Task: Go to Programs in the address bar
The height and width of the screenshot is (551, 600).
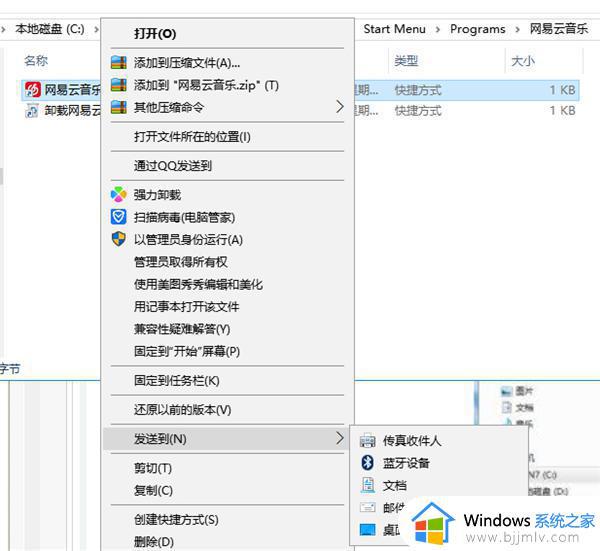Action: coord(478,29)
